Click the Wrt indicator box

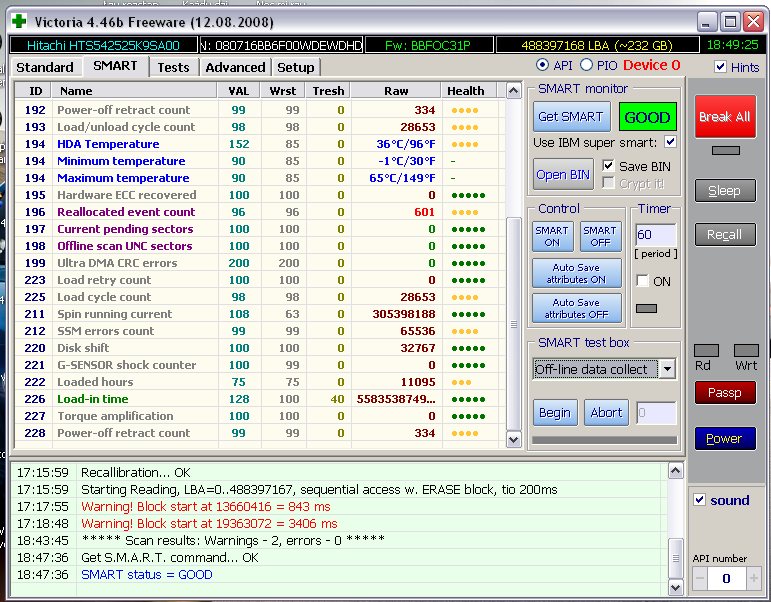[x=746, y=350]
